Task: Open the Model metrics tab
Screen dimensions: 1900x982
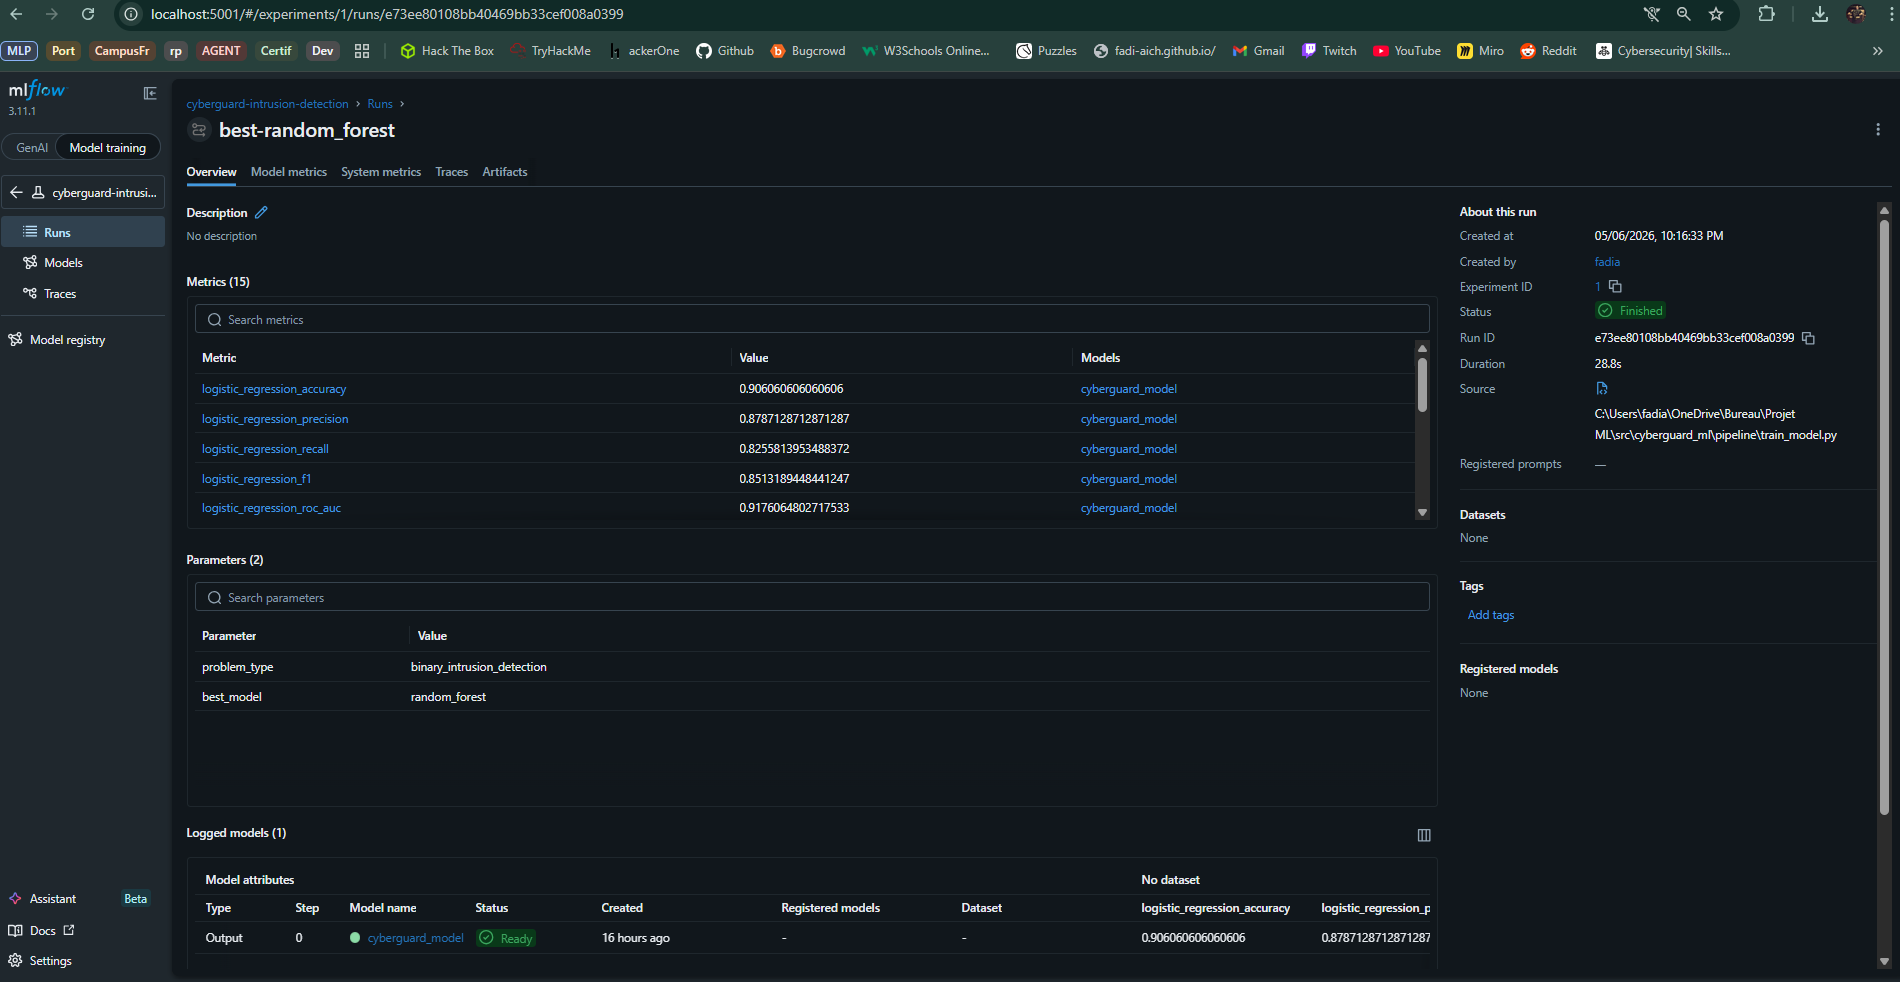Action: (289, 172)
